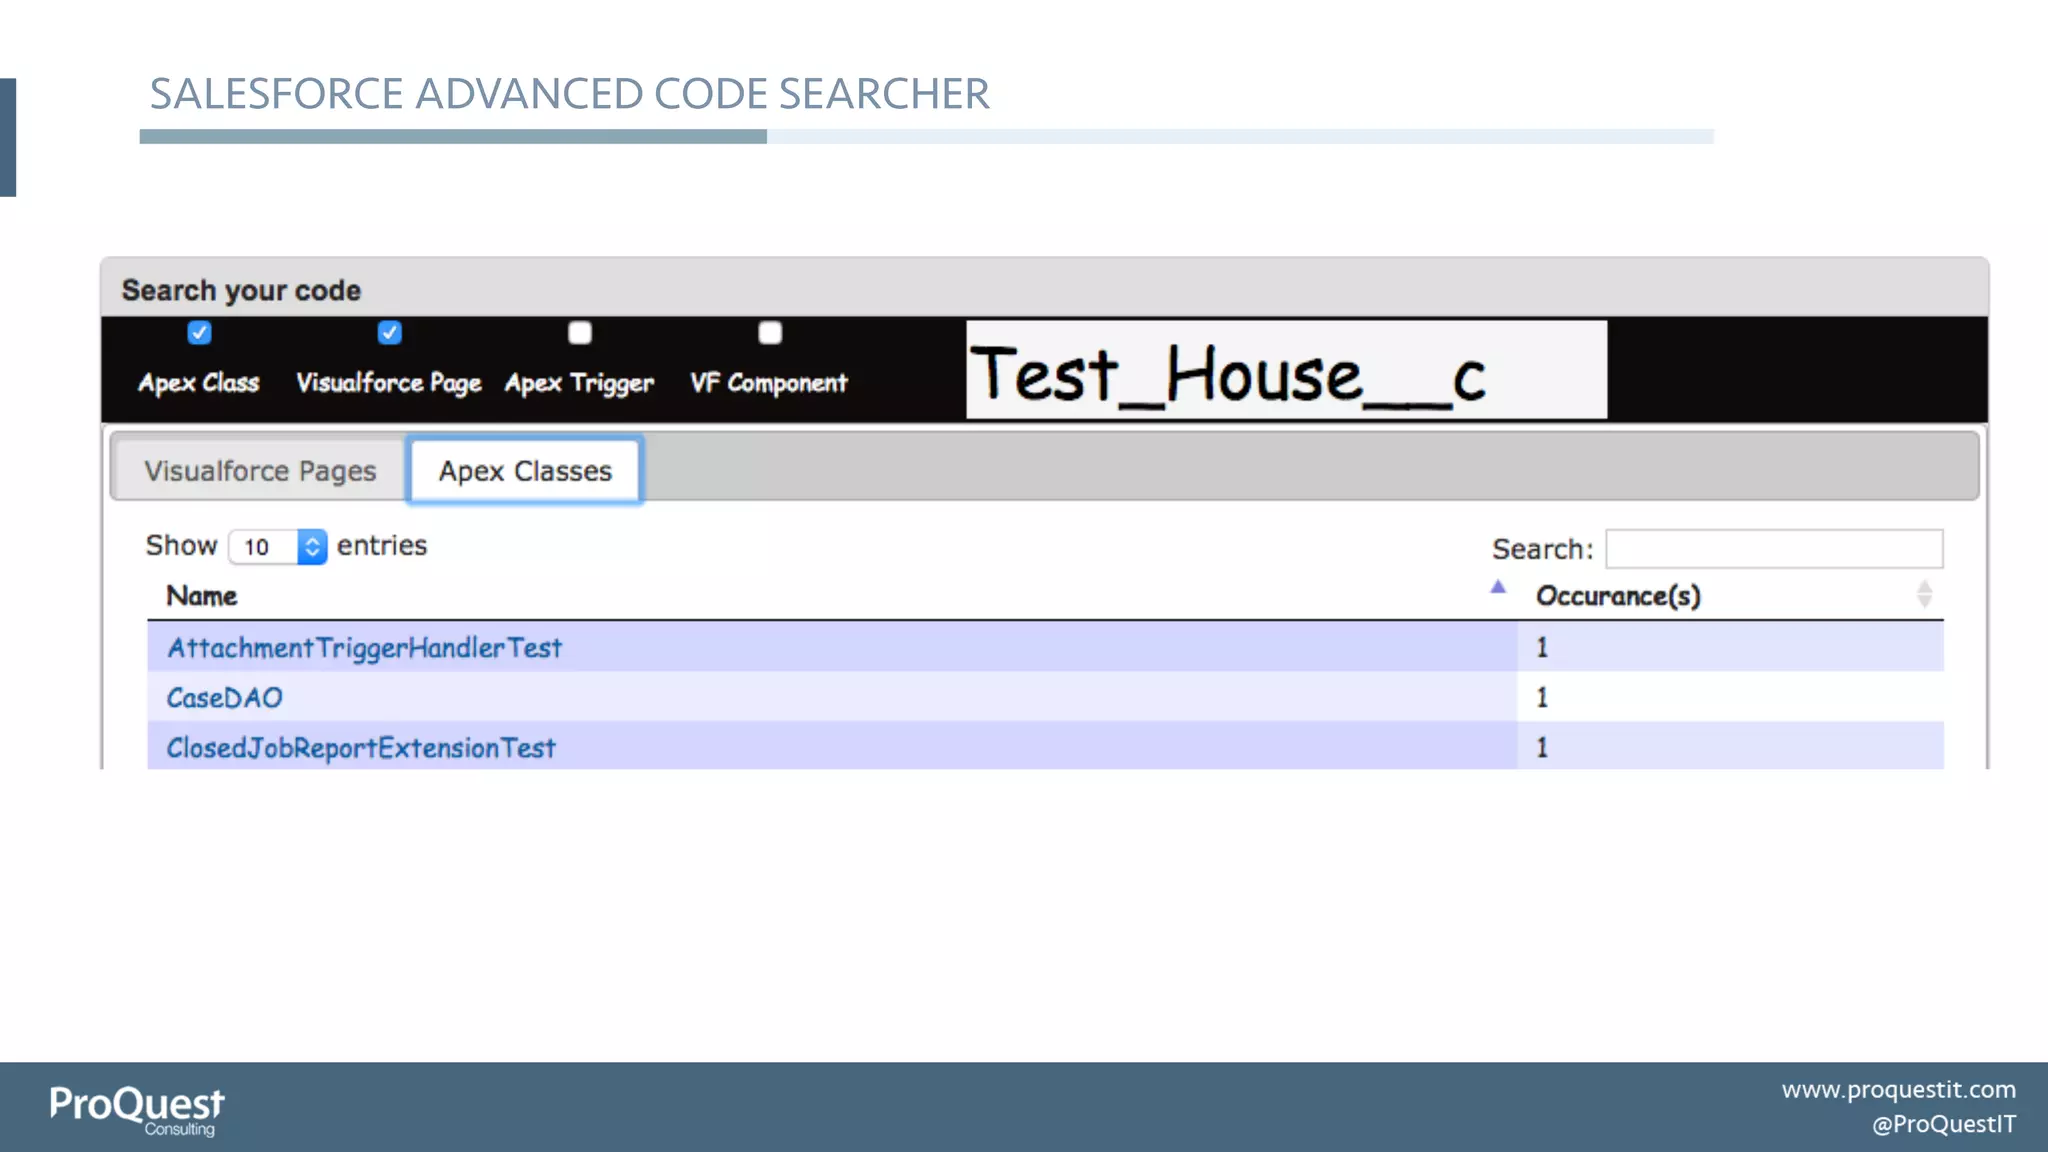
Task: Open the Show entries count dropdown
Action: [x=277, y=547]
